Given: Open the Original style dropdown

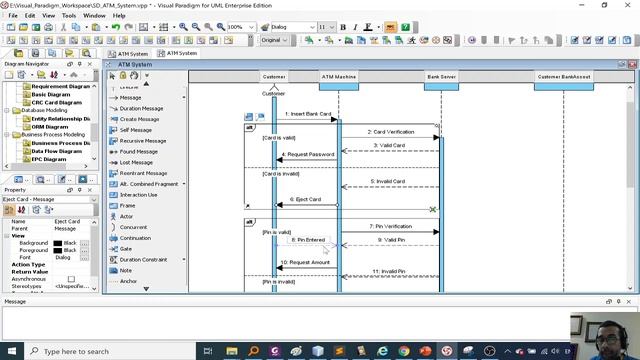Looking at the screenshot, I should click(x=285, y=40).
